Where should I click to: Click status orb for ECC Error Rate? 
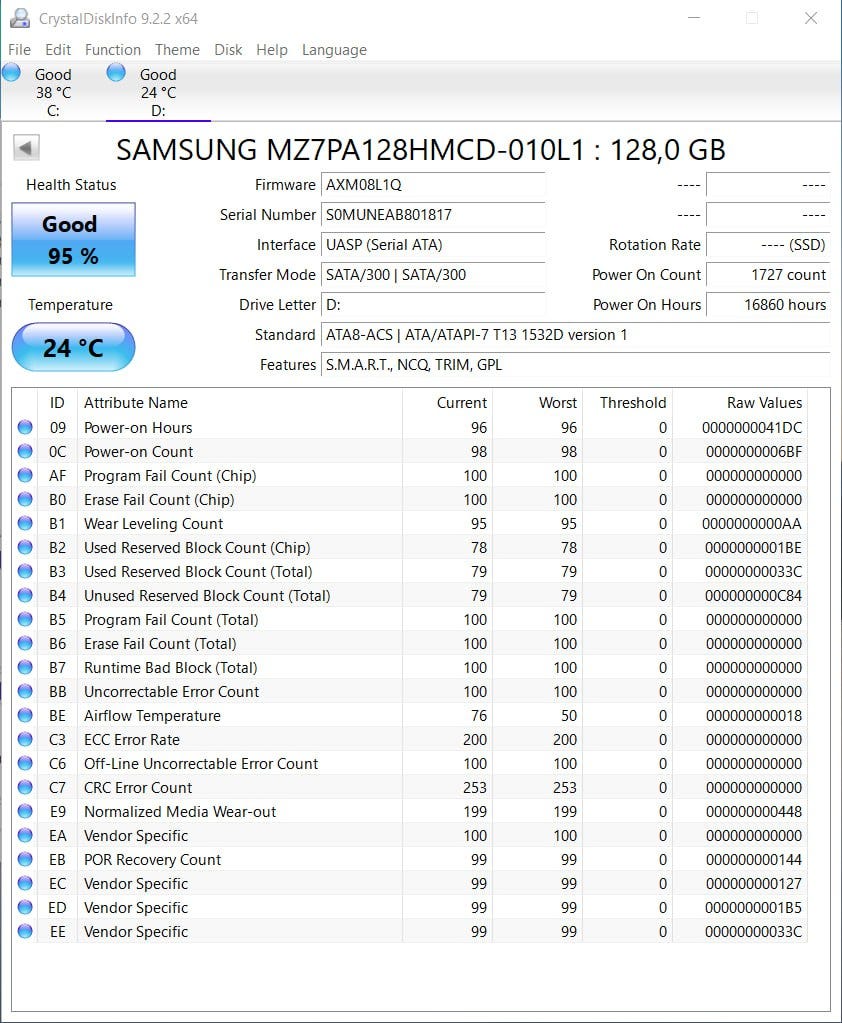(x=25, y=740)
